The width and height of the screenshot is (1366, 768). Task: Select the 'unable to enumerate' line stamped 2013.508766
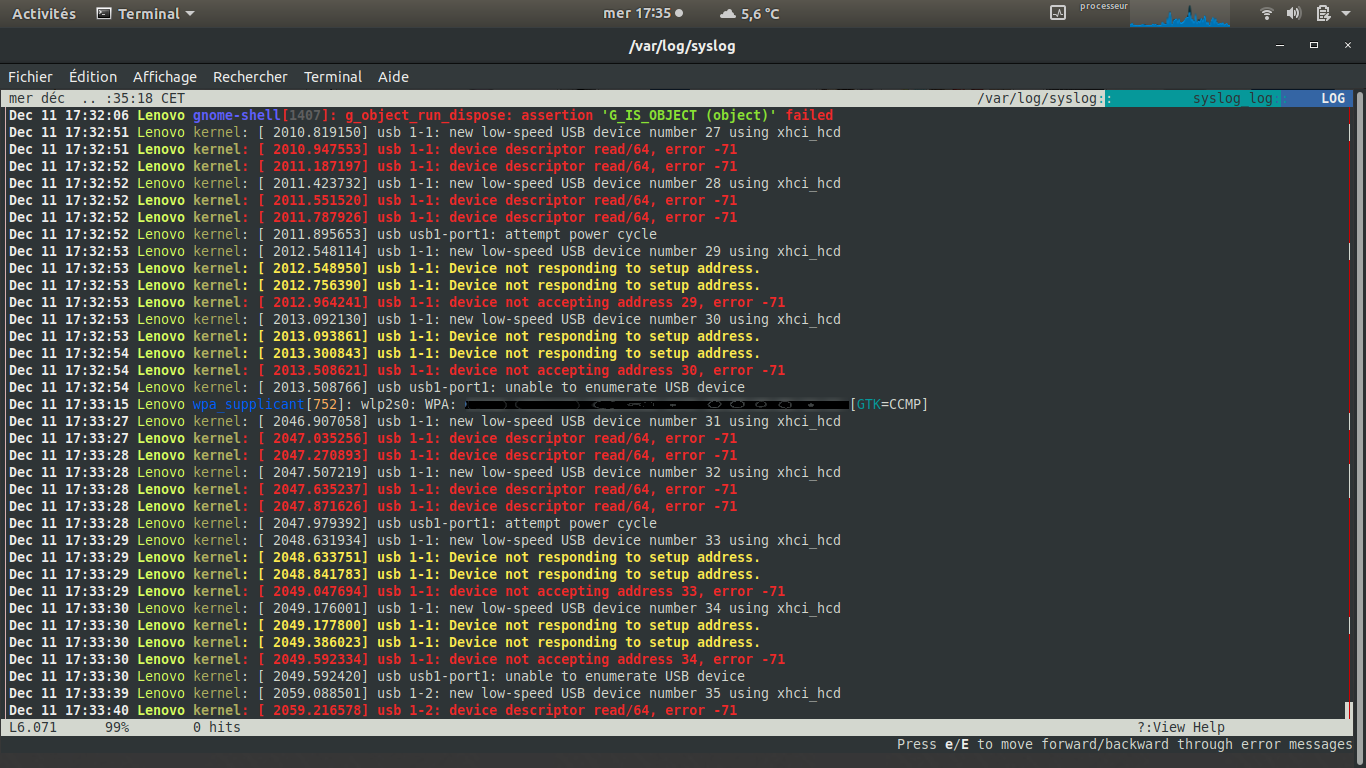(x=377, y=387)
